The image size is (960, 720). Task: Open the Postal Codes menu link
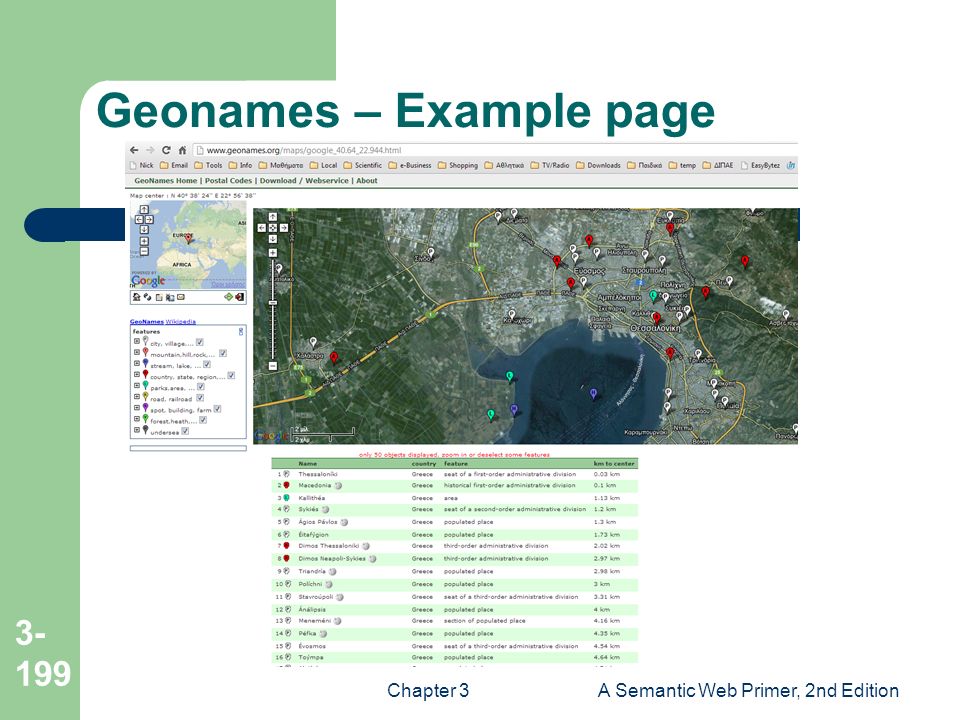(228, 181)
